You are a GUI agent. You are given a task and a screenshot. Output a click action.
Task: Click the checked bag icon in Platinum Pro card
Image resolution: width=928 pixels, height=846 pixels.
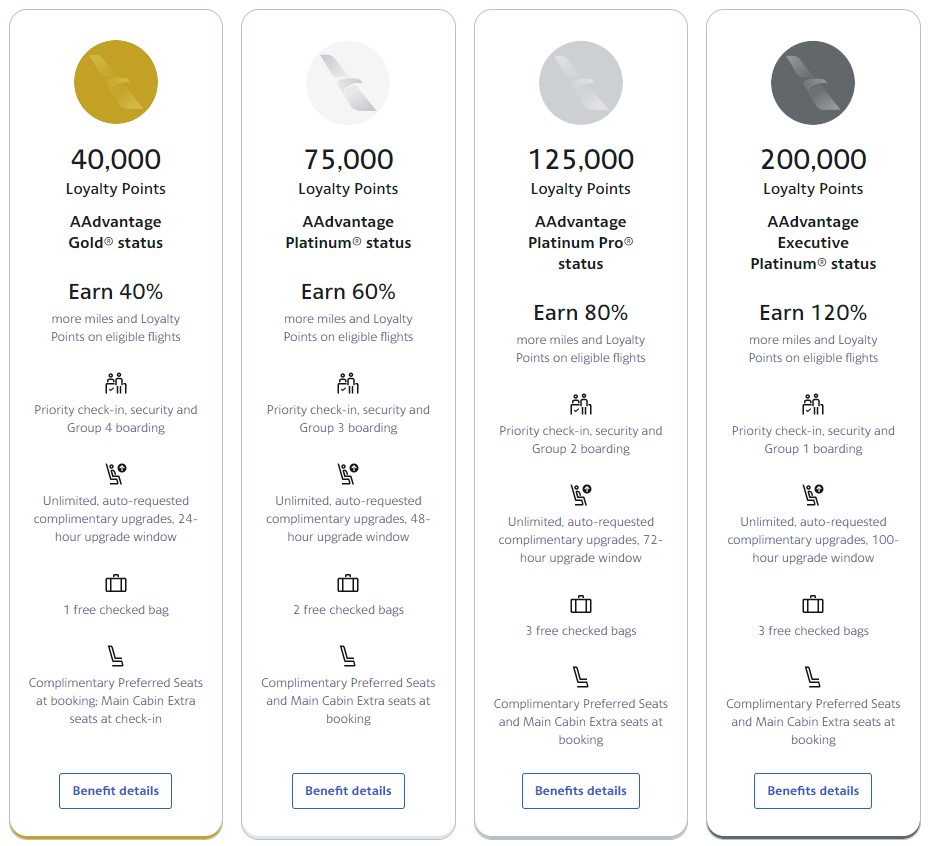pyautogui.click(x=581, y=604)
